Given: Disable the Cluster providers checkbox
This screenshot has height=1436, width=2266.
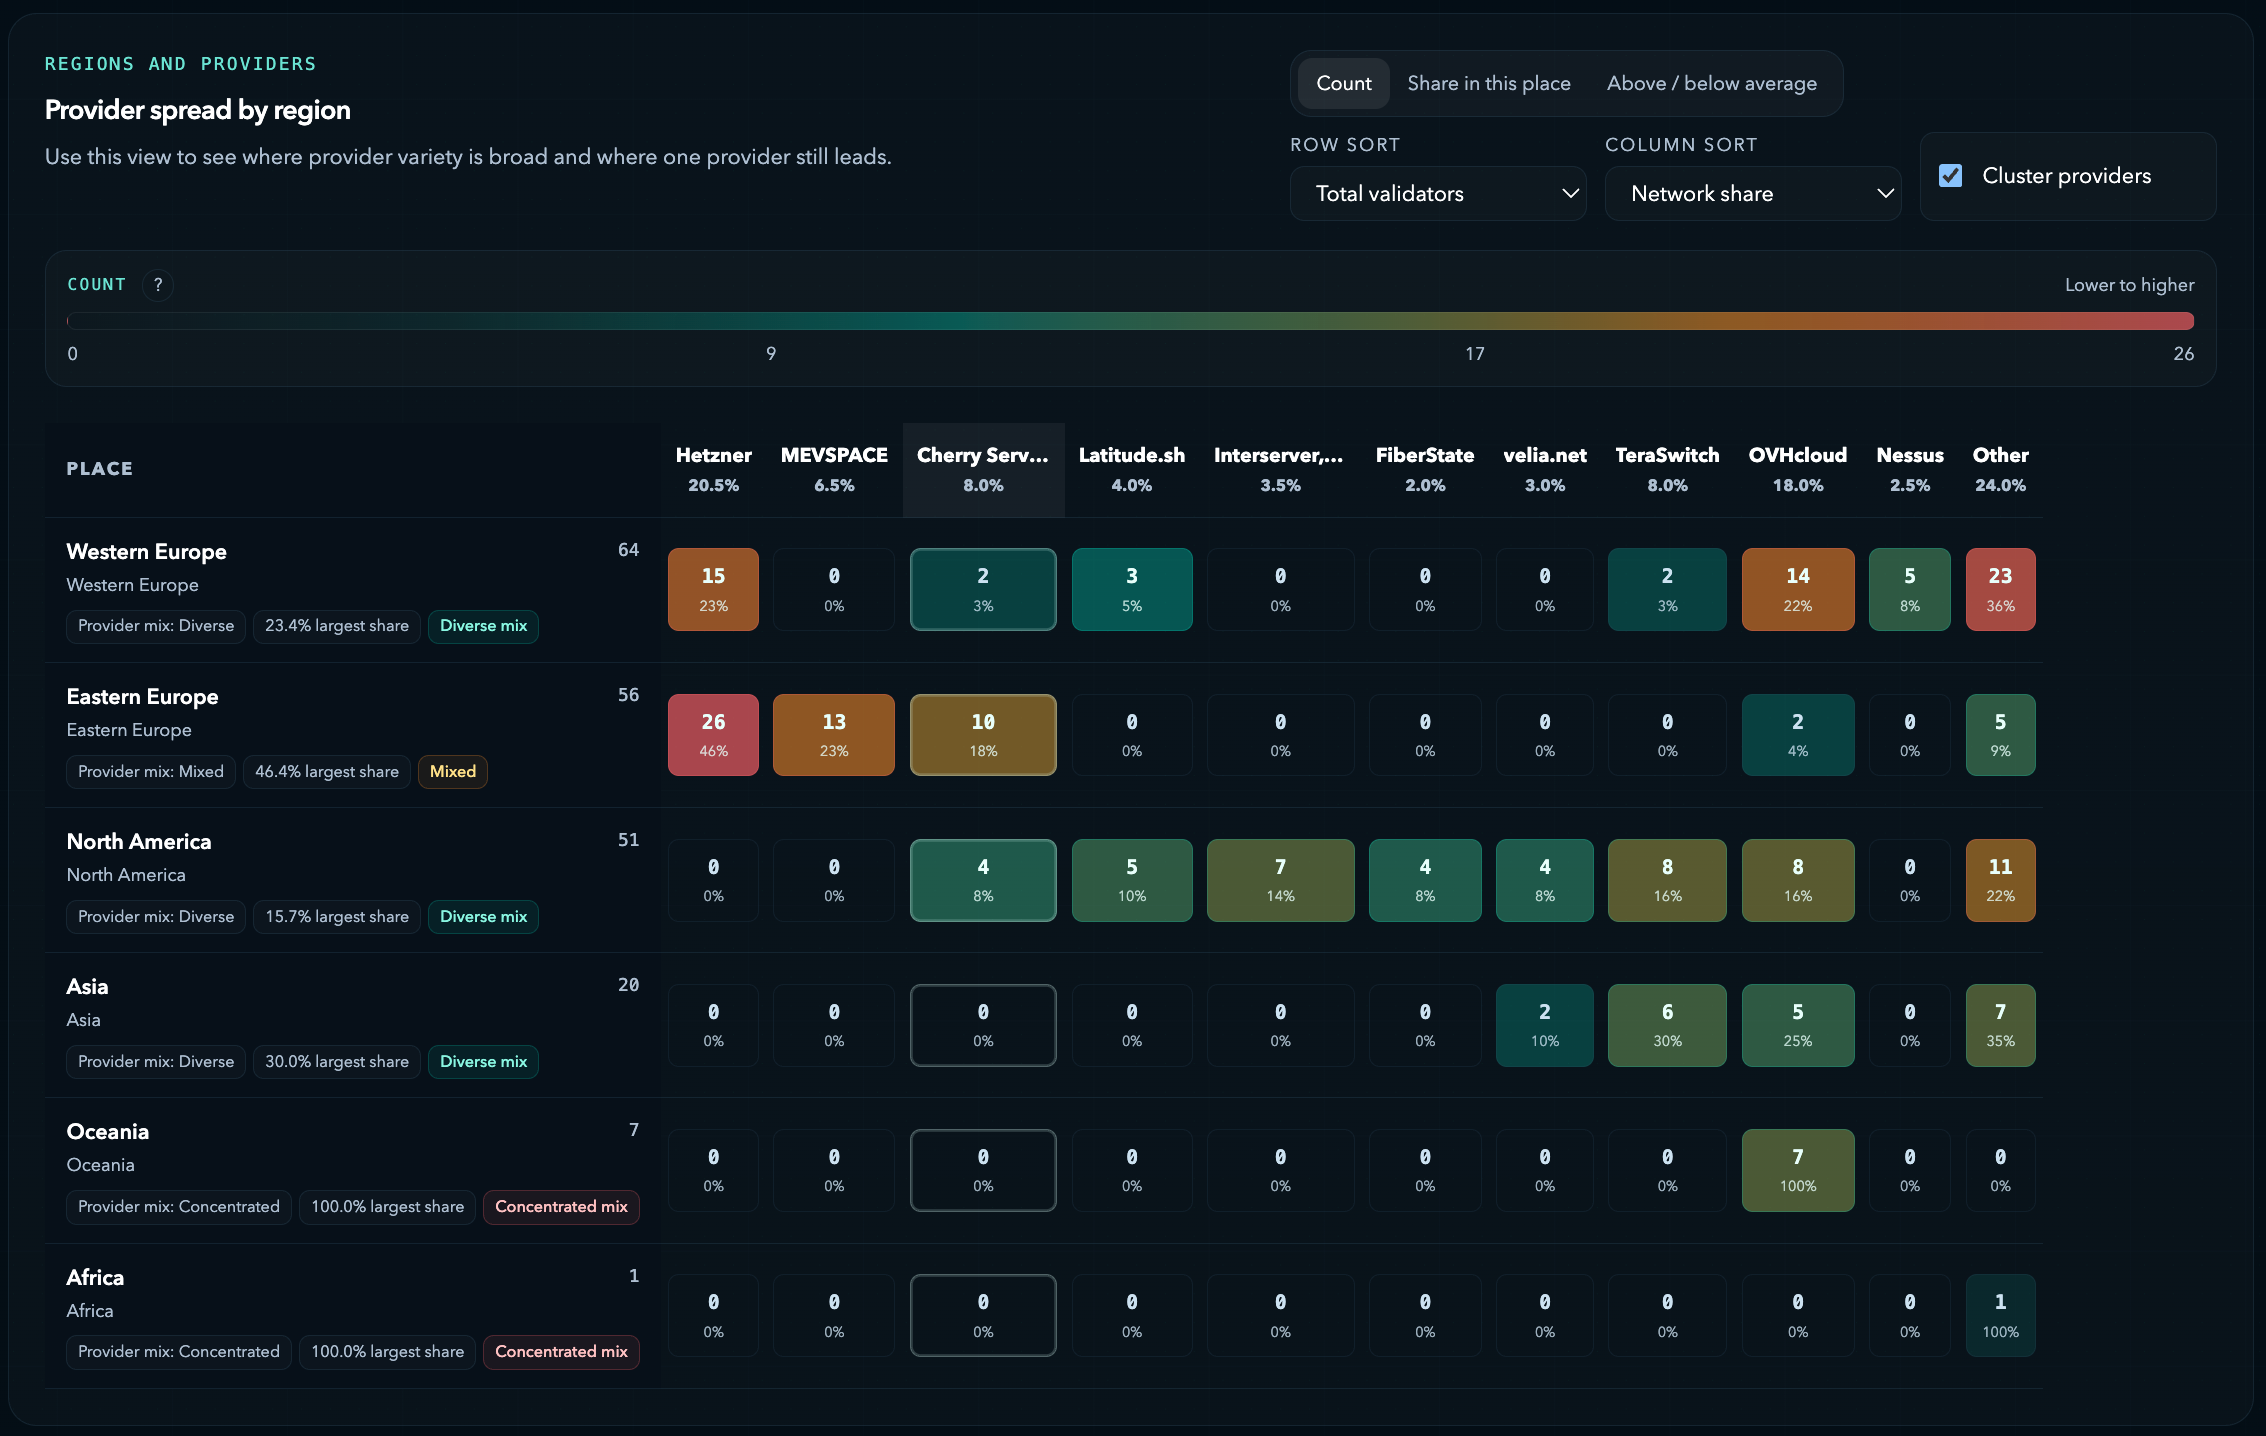Looking at the screenshot, I should click(x=1951, y=175).
